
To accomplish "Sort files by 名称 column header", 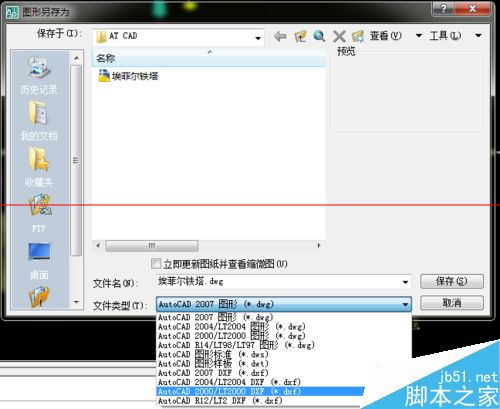I will click(x=209, y=58).
